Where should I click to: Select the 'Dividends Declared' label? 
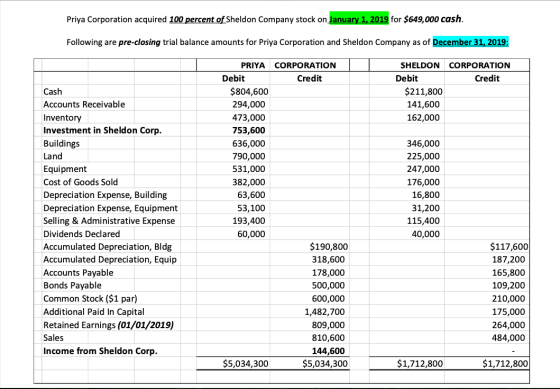pos(81,234)
